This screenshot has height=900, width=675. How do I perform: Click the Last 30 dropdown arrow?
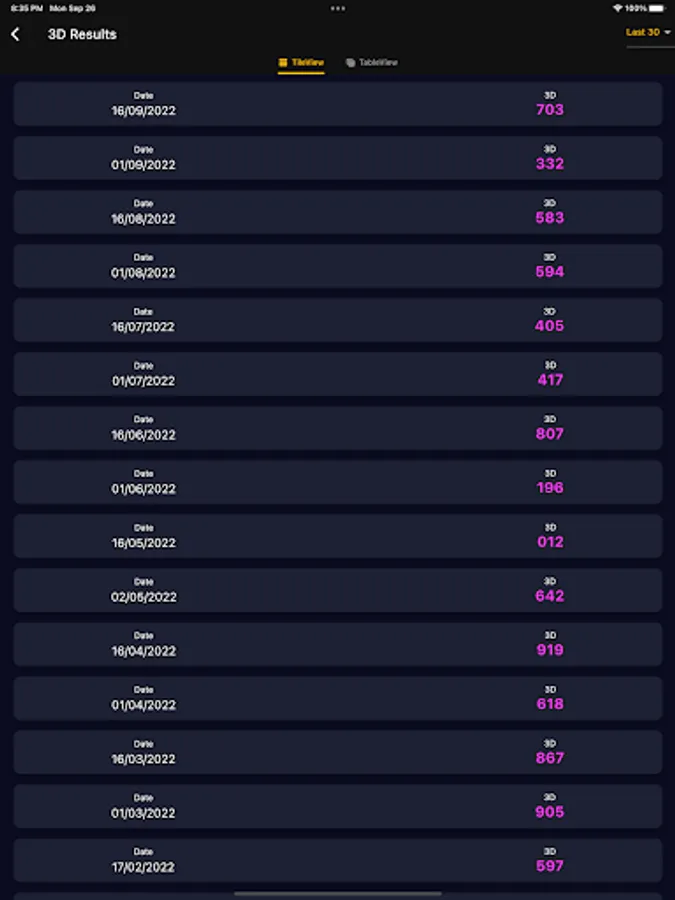[667, 33]
